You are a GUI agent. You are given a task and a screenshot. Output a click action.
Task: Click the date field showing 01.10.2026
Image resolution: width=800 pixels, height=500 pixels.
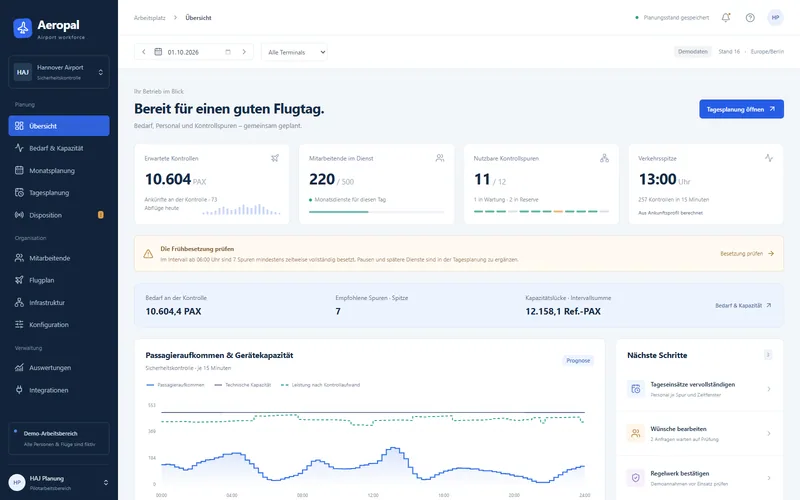pos(194,52)
